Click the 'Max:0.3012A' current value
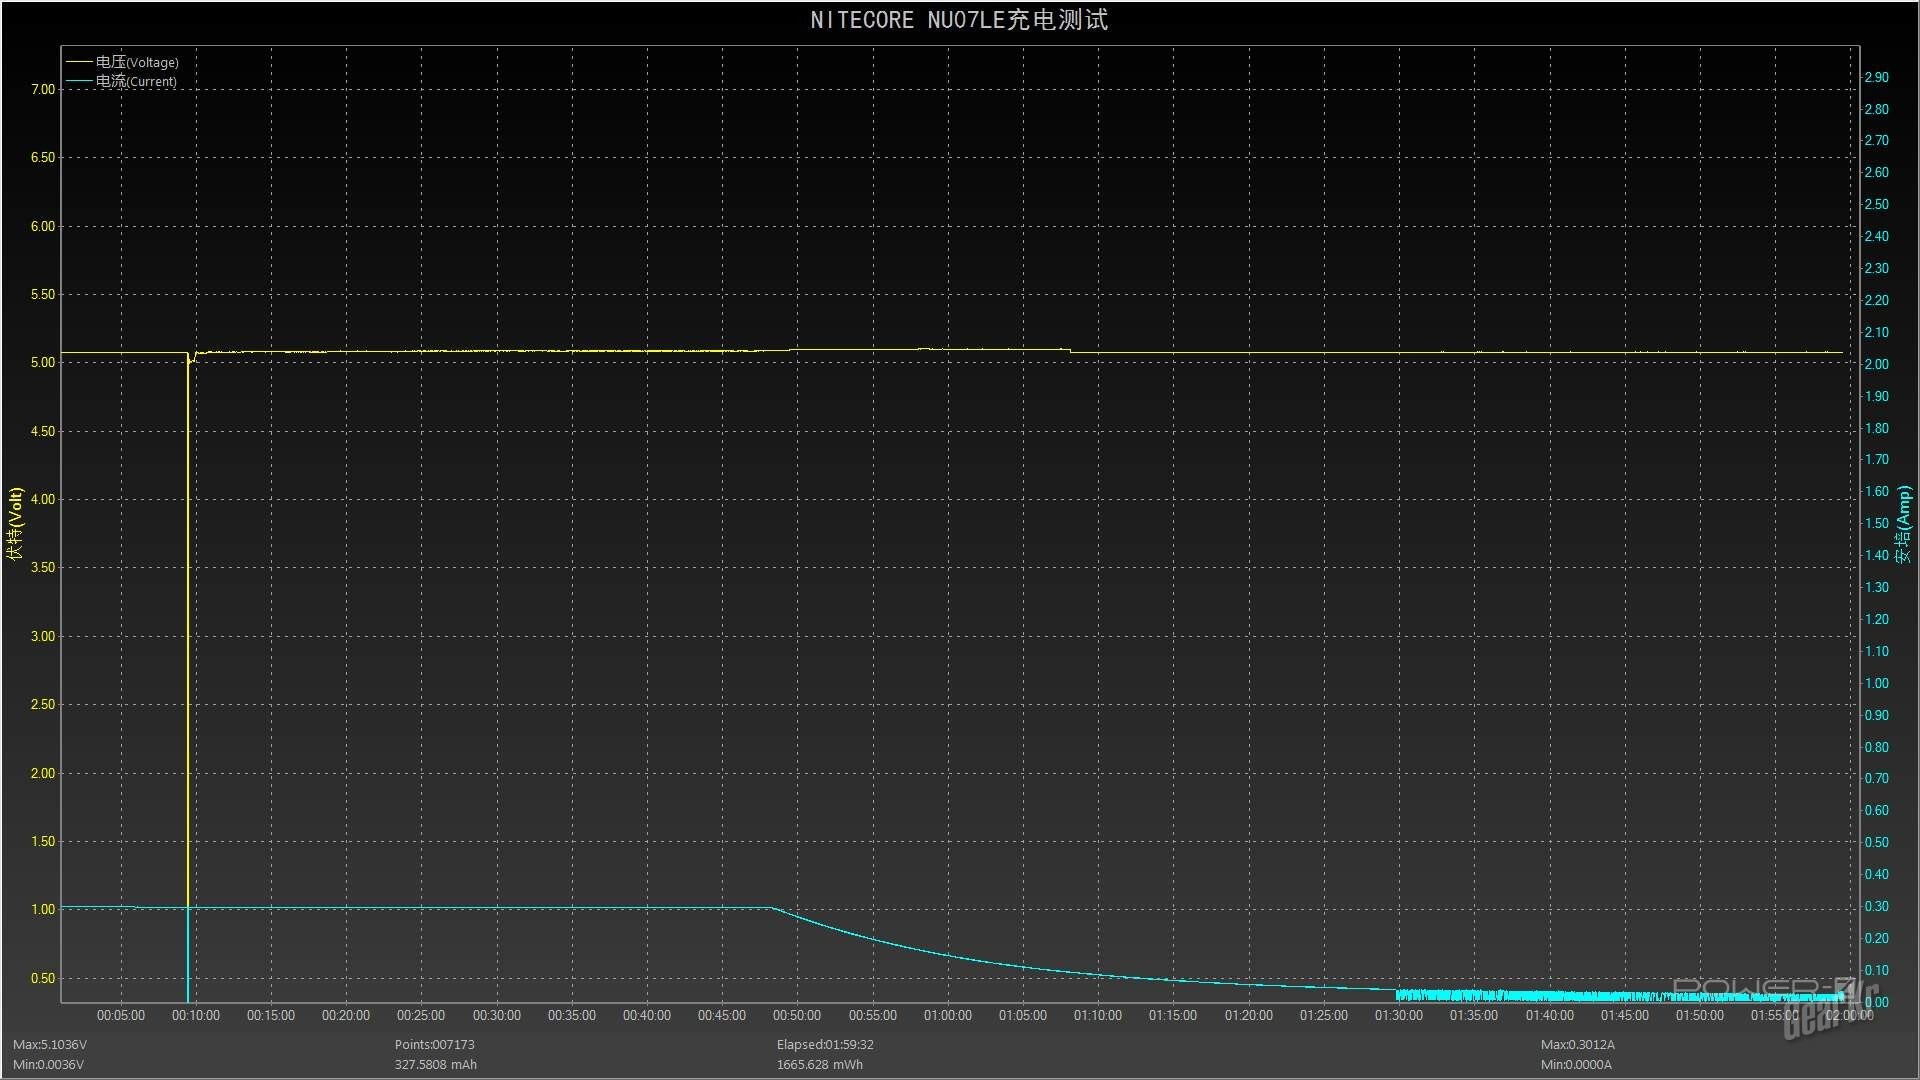 [x=1577, y=1044]
